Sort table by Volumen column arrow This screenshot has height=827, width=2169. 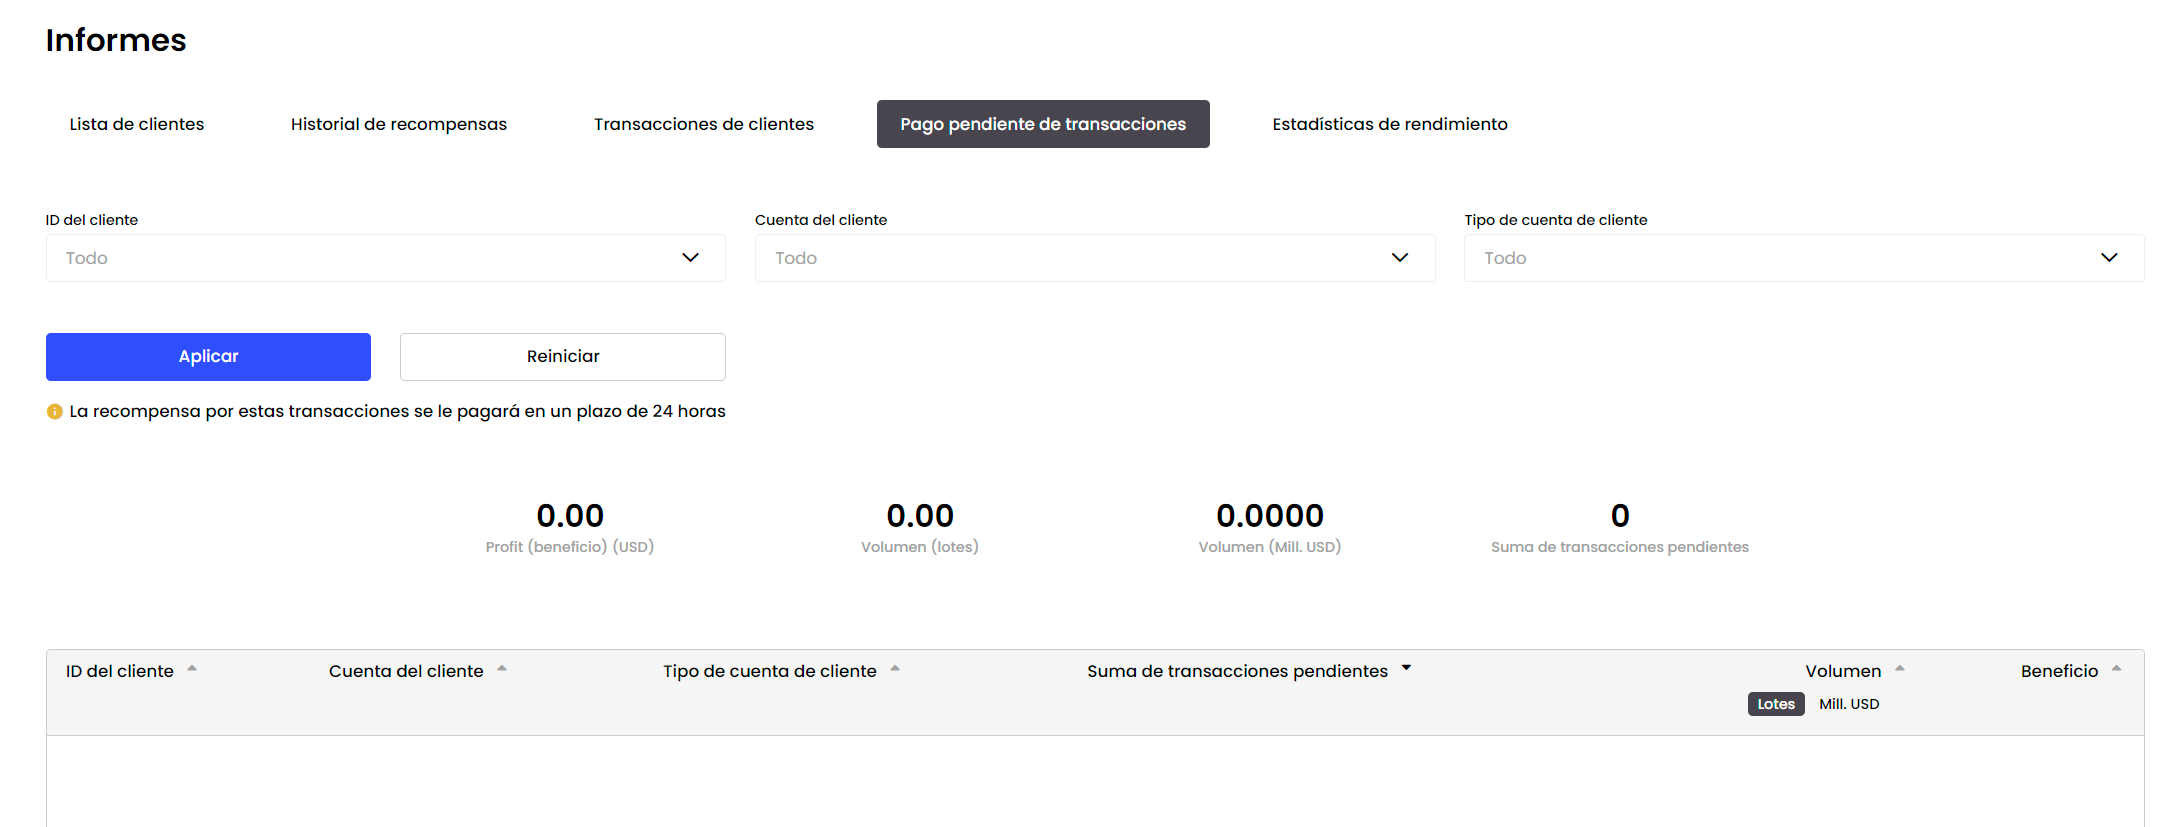coord(1900,669)
